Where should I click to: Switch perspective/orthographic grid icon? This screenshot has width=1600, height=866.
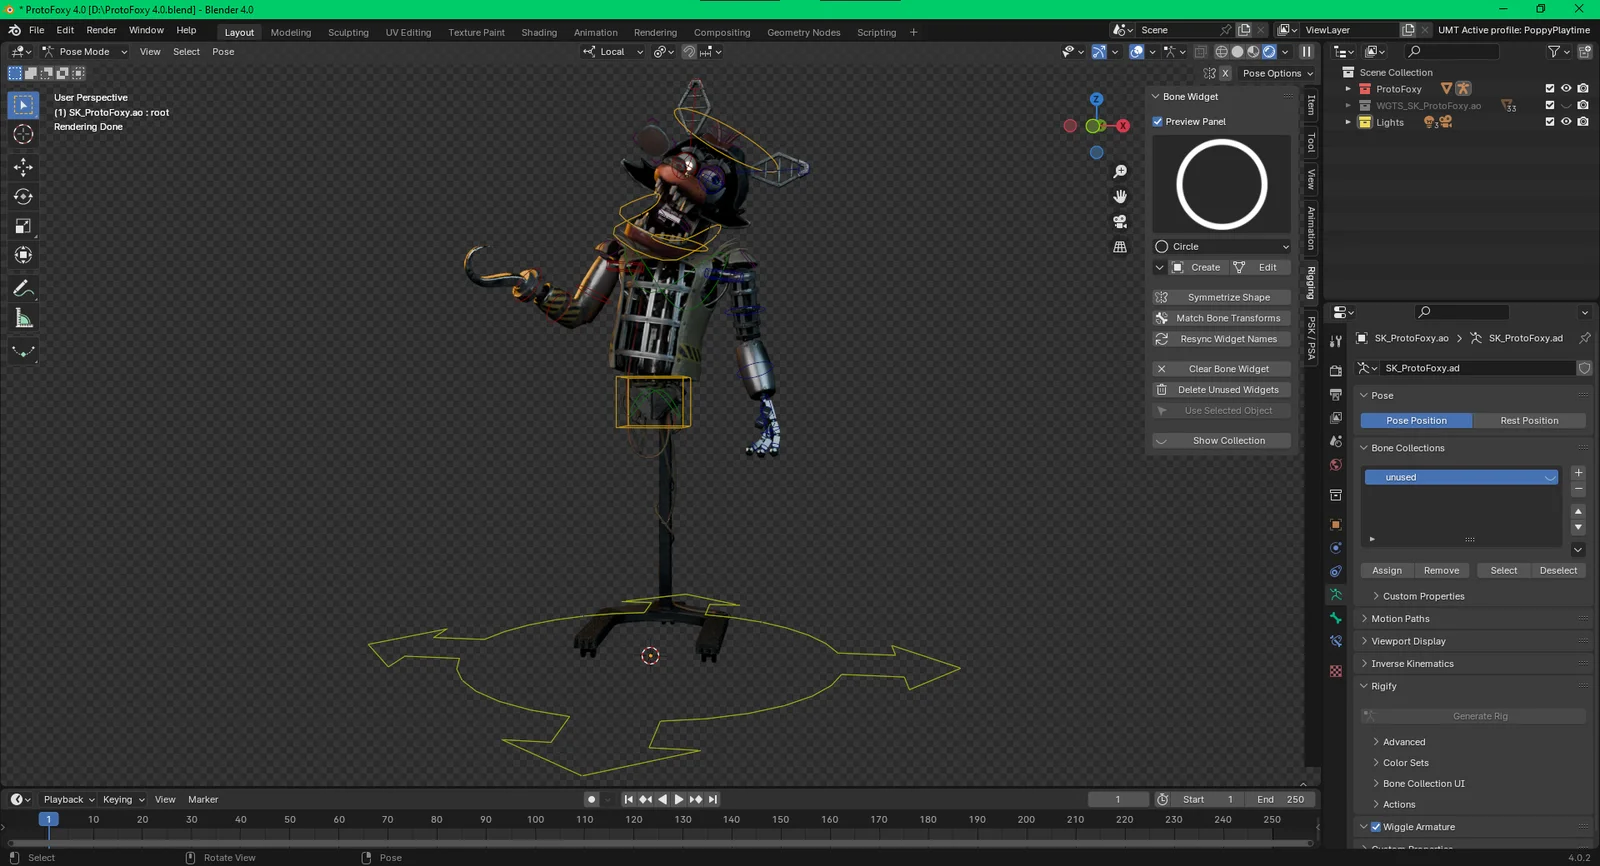pyautogui.click(x=1120, y=247)
